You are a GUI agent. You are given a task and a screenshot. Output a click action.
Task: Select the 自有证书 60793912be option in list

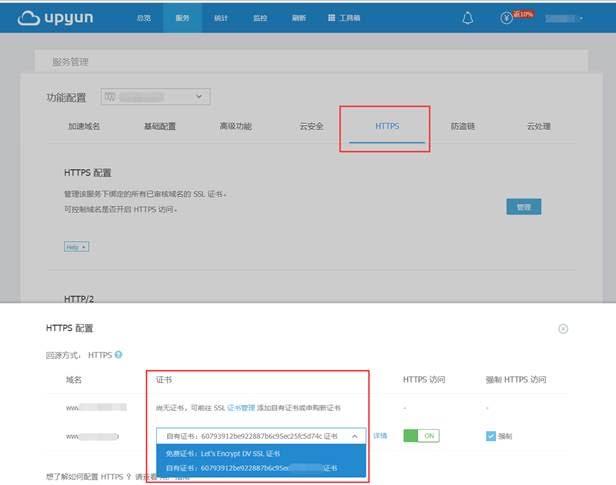[261, 468]
